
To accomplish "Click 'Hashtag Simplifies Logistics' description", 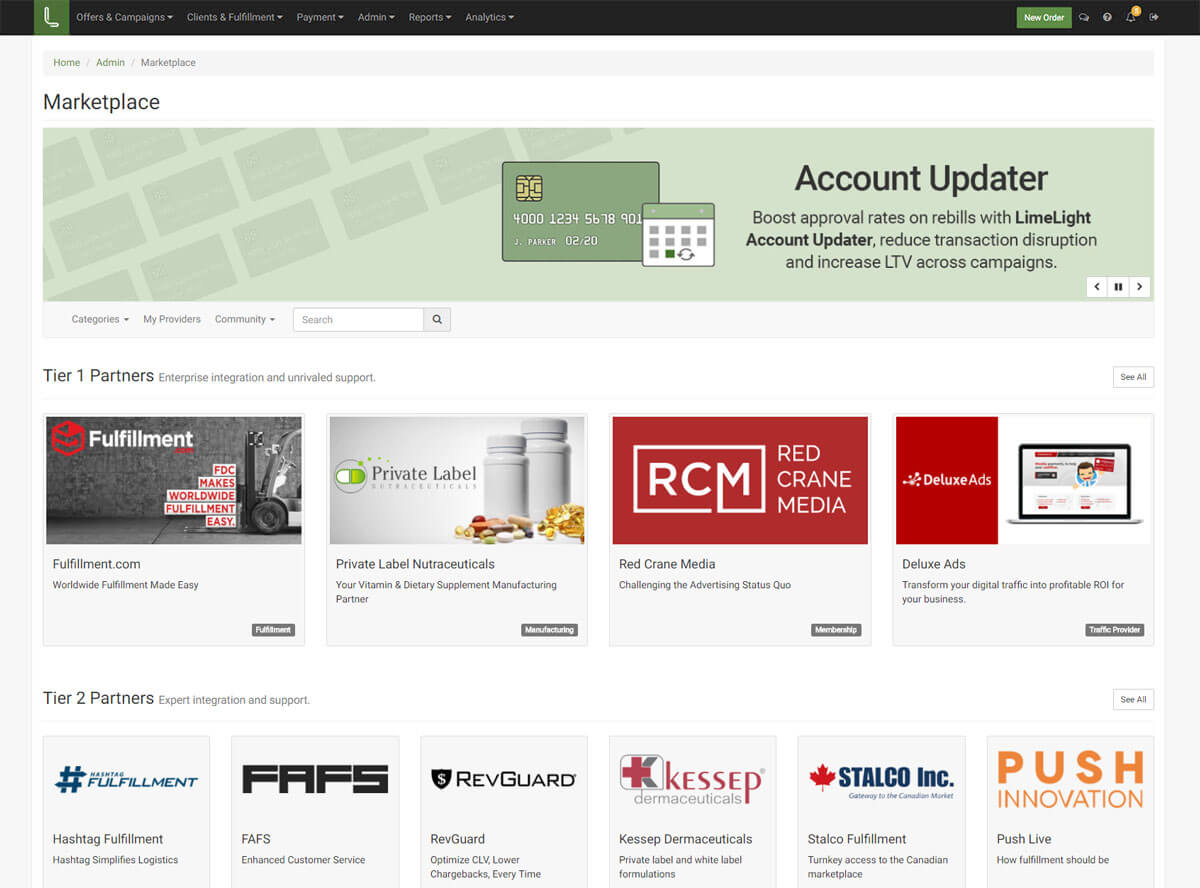I will tap(115, 860).
